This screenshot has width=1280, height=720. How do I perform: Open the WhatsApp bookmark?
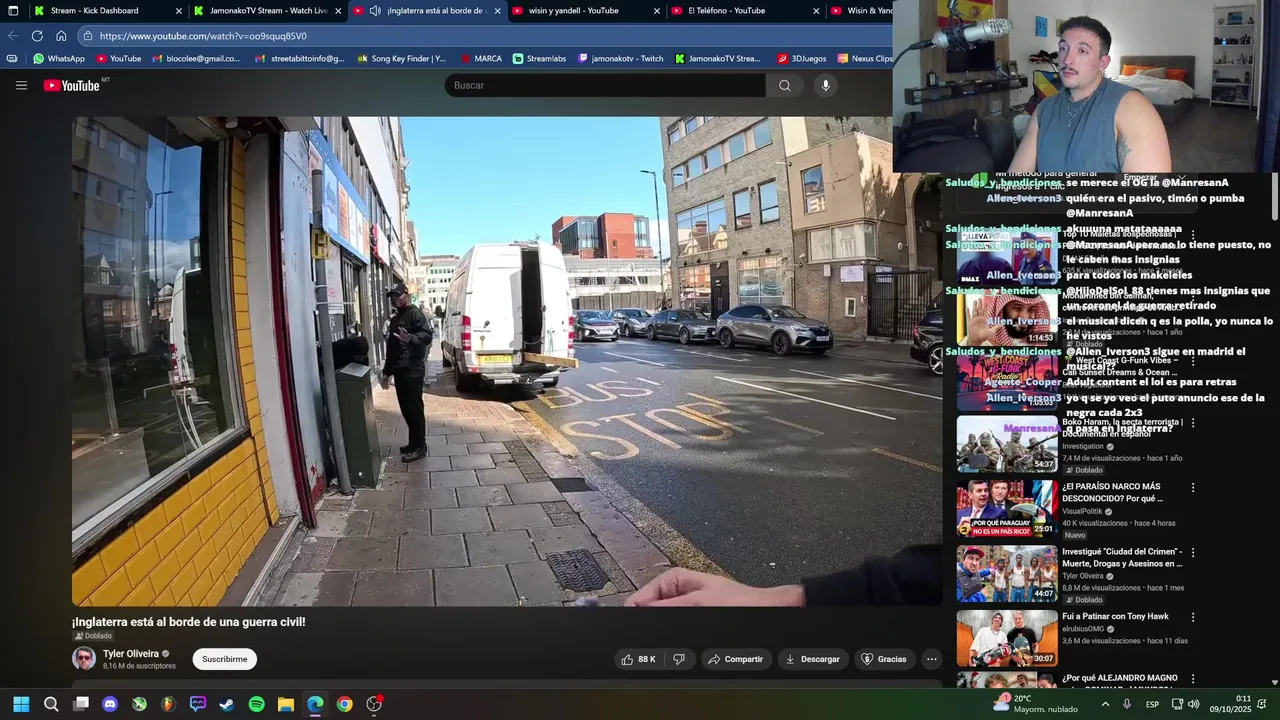(x=58, y=59)
